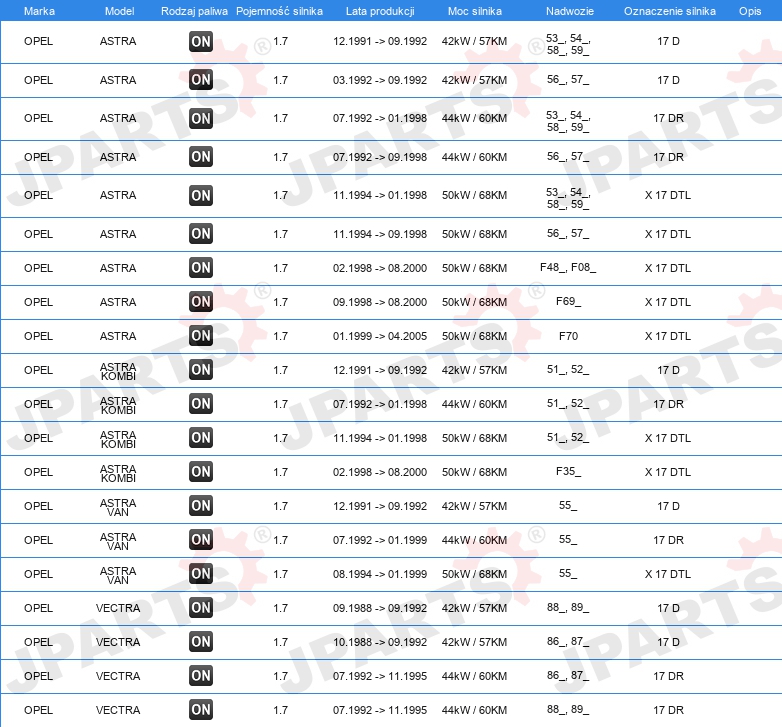Select the ON icon in the ASTRA VAN 17 D row

coord(201,506)
